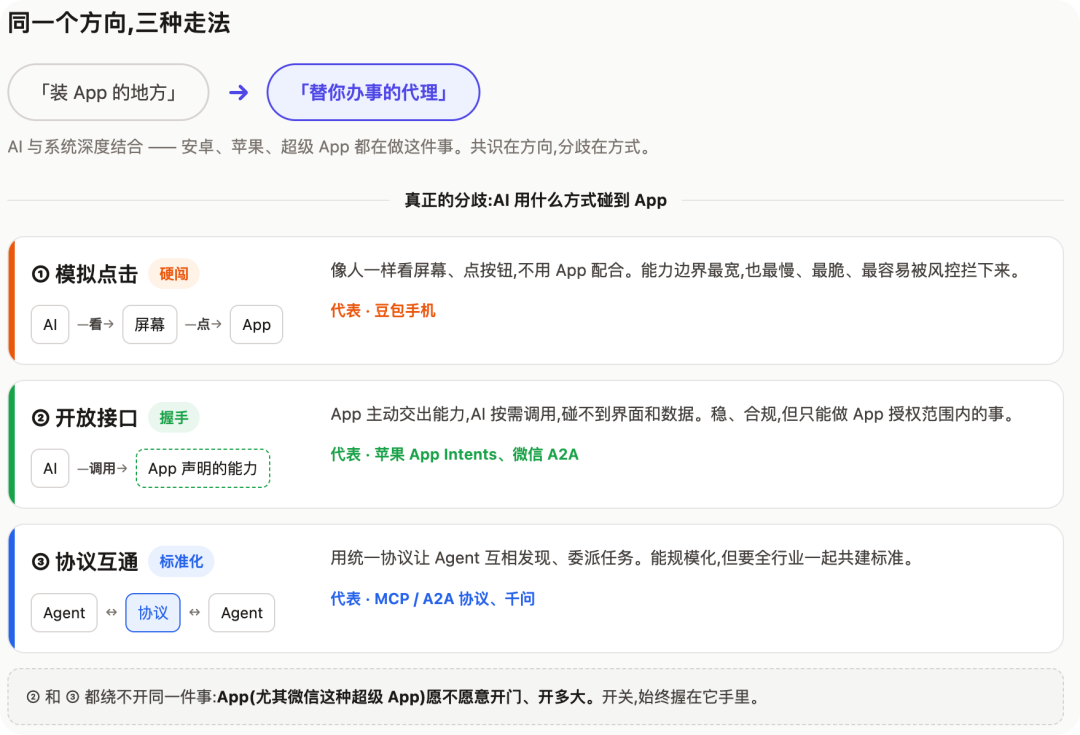Click the Agent box left of 协议
Viewport: 1080px width, 735px height.
coord(64,612)
